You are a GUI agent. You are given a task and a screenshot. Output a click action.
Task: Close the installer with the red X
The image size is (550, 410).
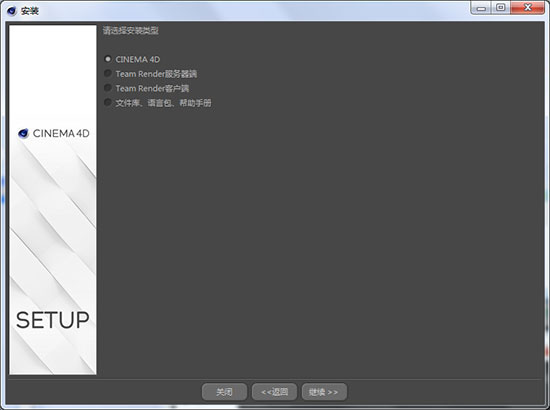[528, 8]
